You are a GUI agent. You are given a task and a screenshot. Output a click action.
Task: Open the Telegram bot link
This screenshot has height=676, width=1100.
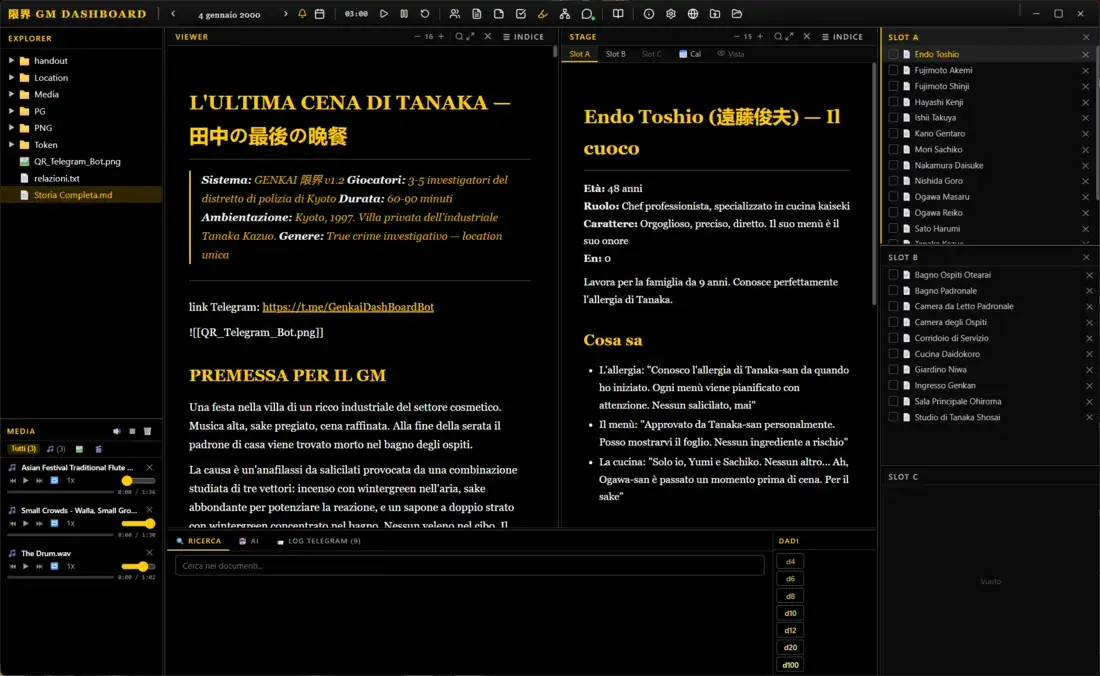pos(348,307)
